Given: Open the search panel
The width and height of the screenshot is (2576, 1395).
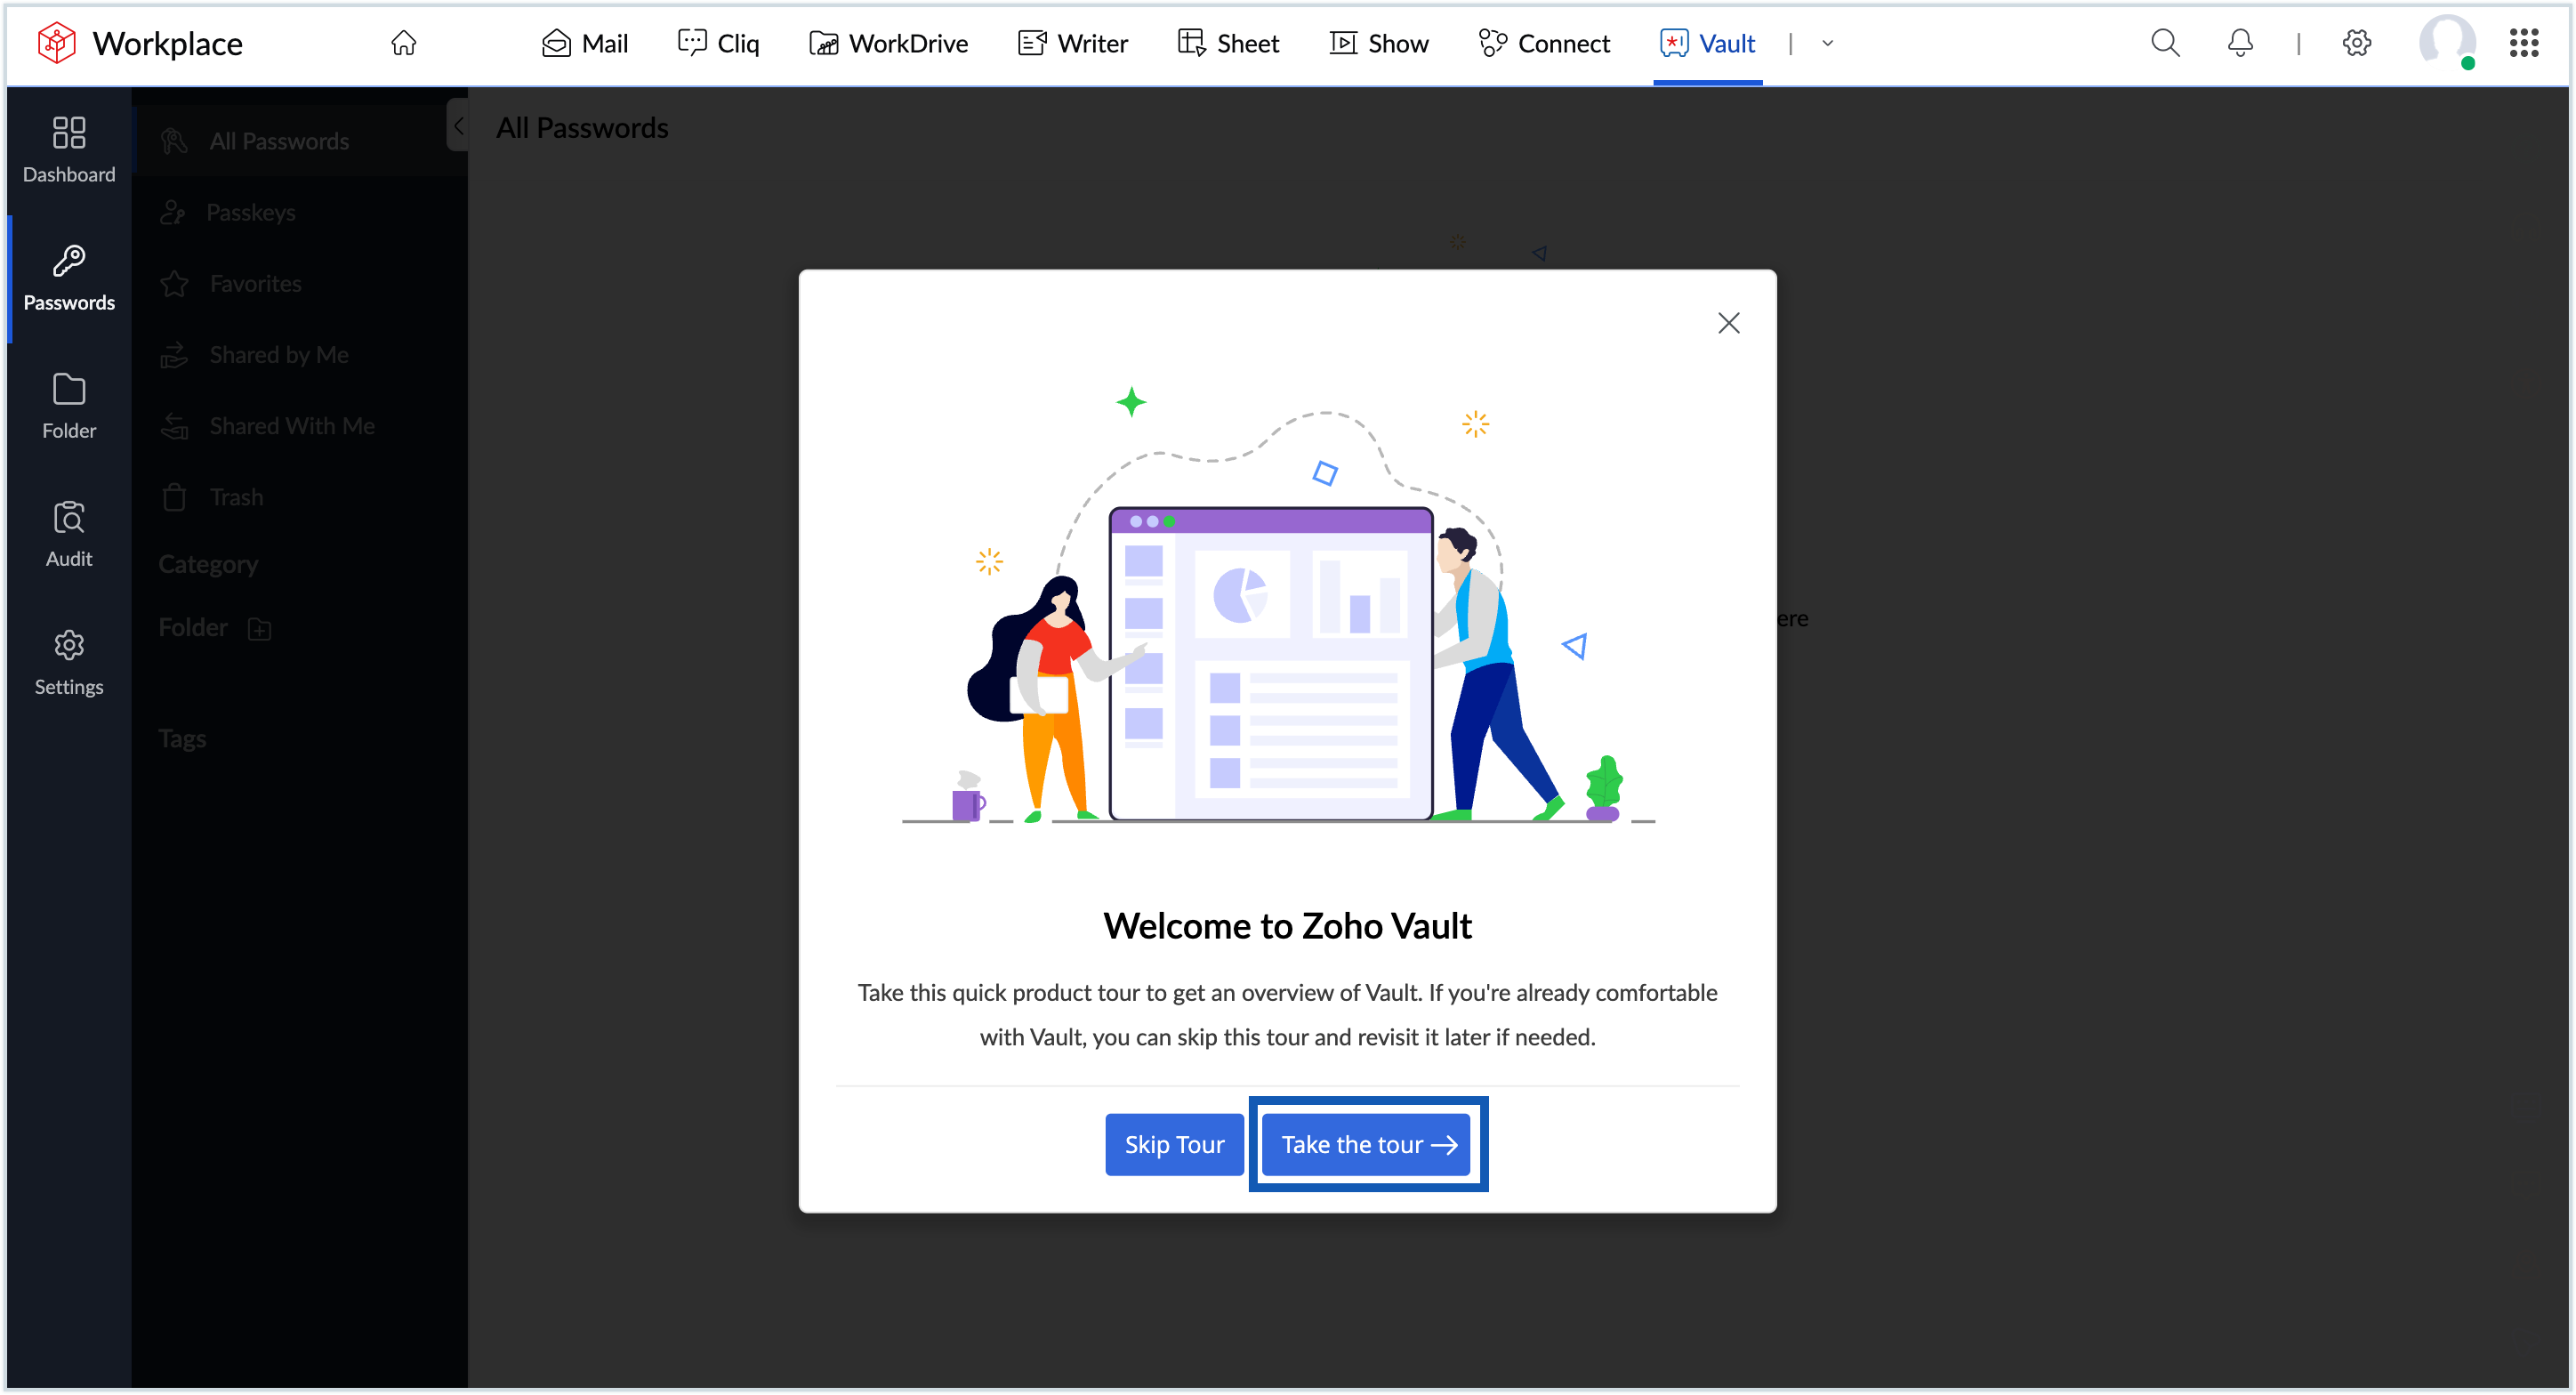Looking at the screenshot, I should [2165, 43].
